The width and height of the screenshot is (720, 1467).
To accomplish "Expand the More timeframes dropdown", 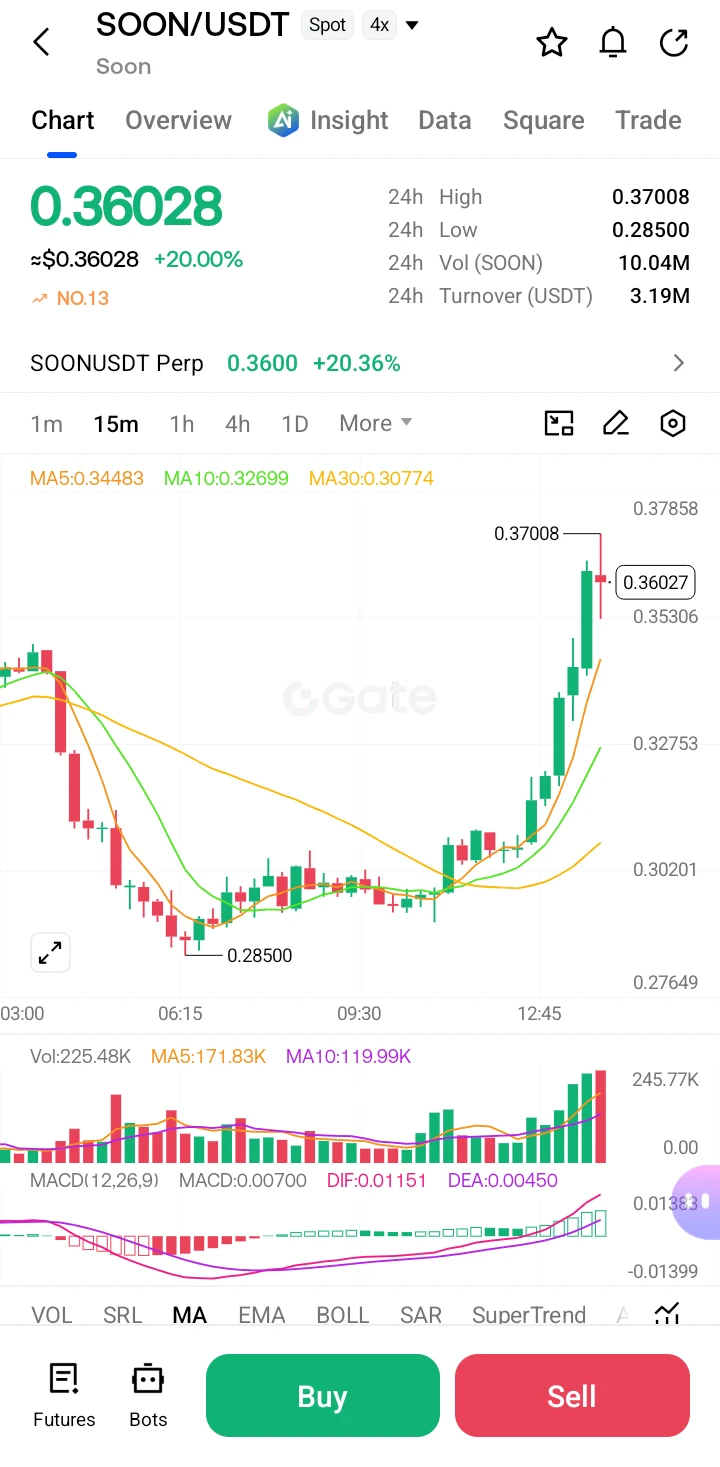I will click(x=376, y=423).
